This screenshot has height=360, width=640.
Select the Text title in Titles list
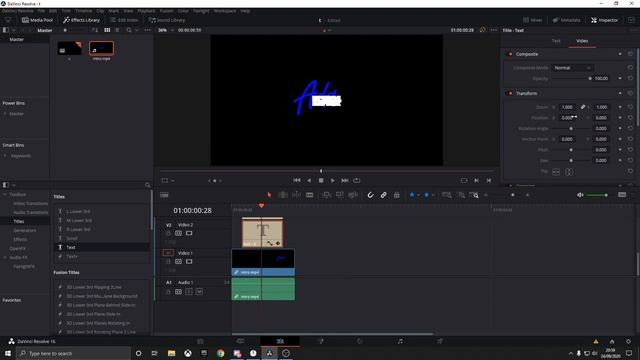click(x=102, y=247)
